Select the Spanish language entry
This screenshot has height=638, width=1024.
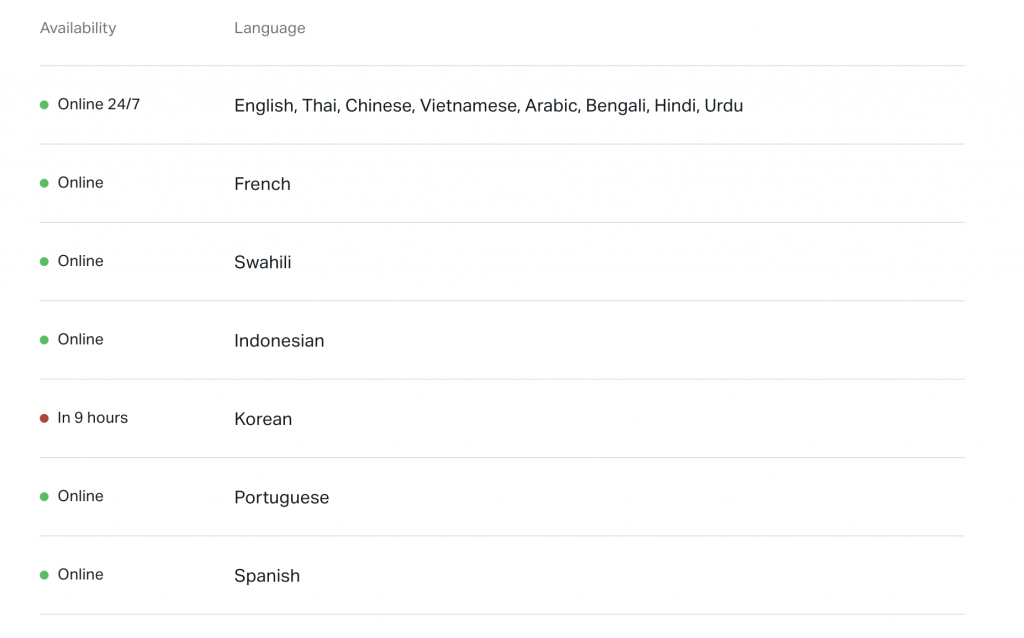(267, 576)
